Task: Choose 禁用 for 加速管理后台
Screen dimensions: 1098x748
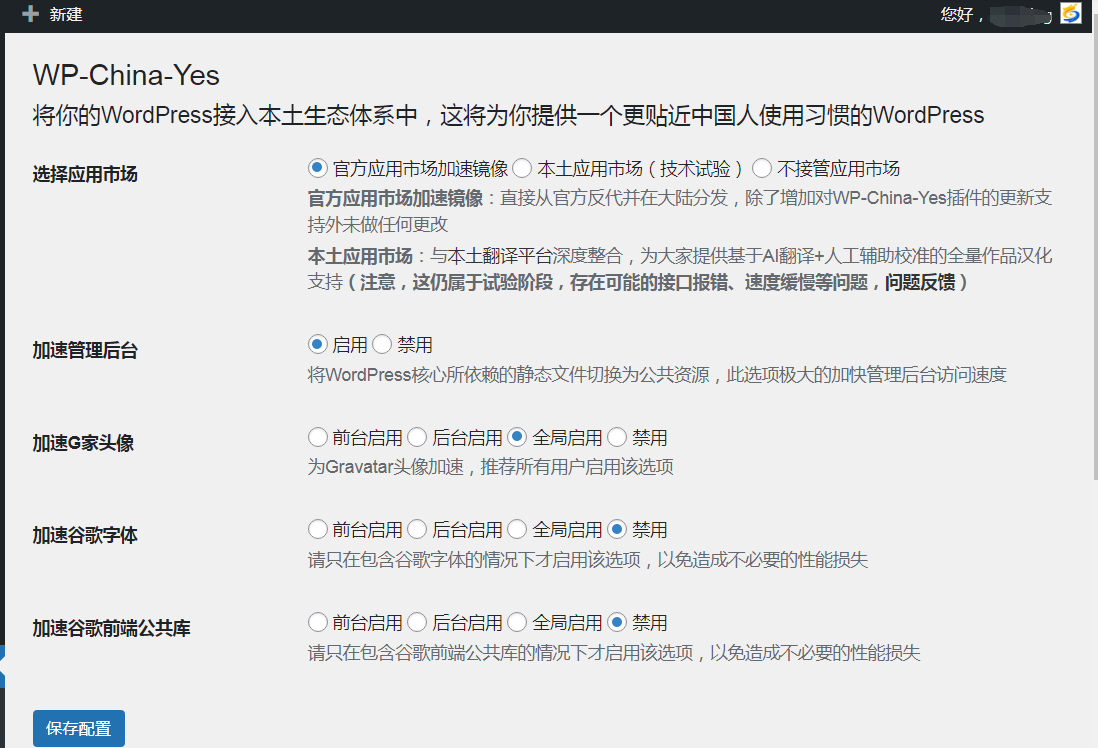Action: pos(382,345)
